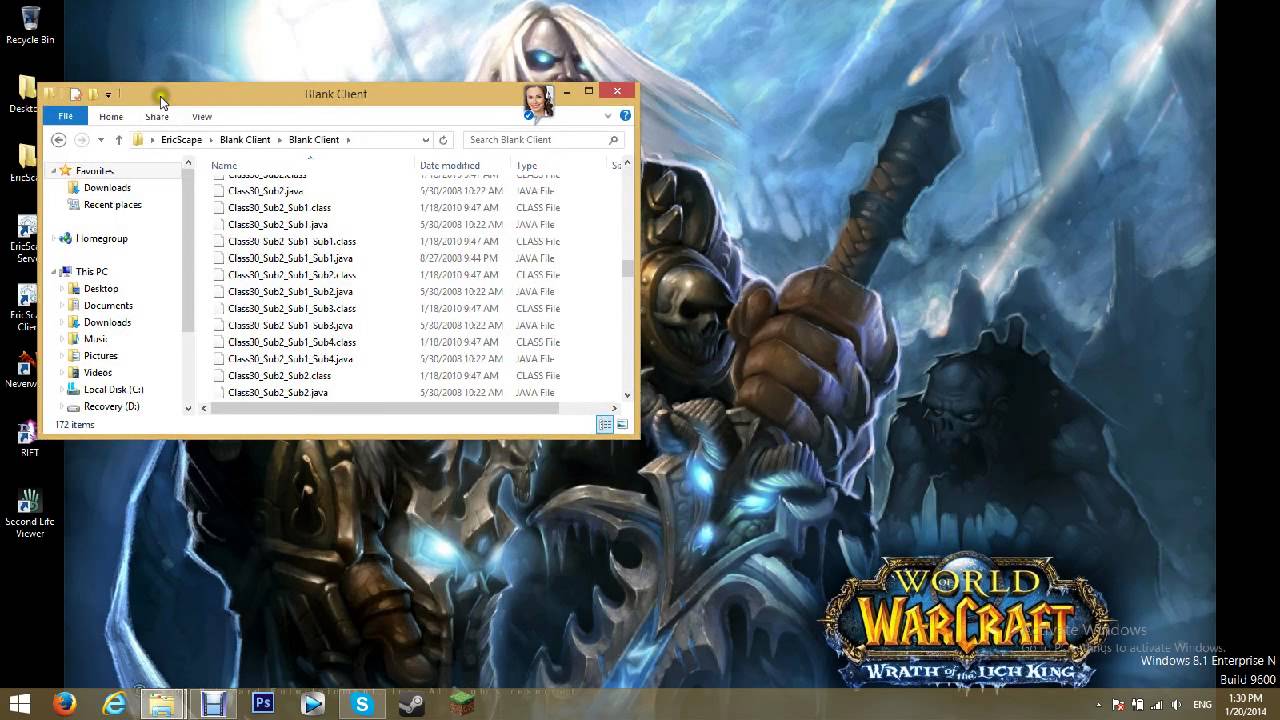Open the Recycle Bin desktop icon
Screen dimensions: 1280x720
pos(30,26)
